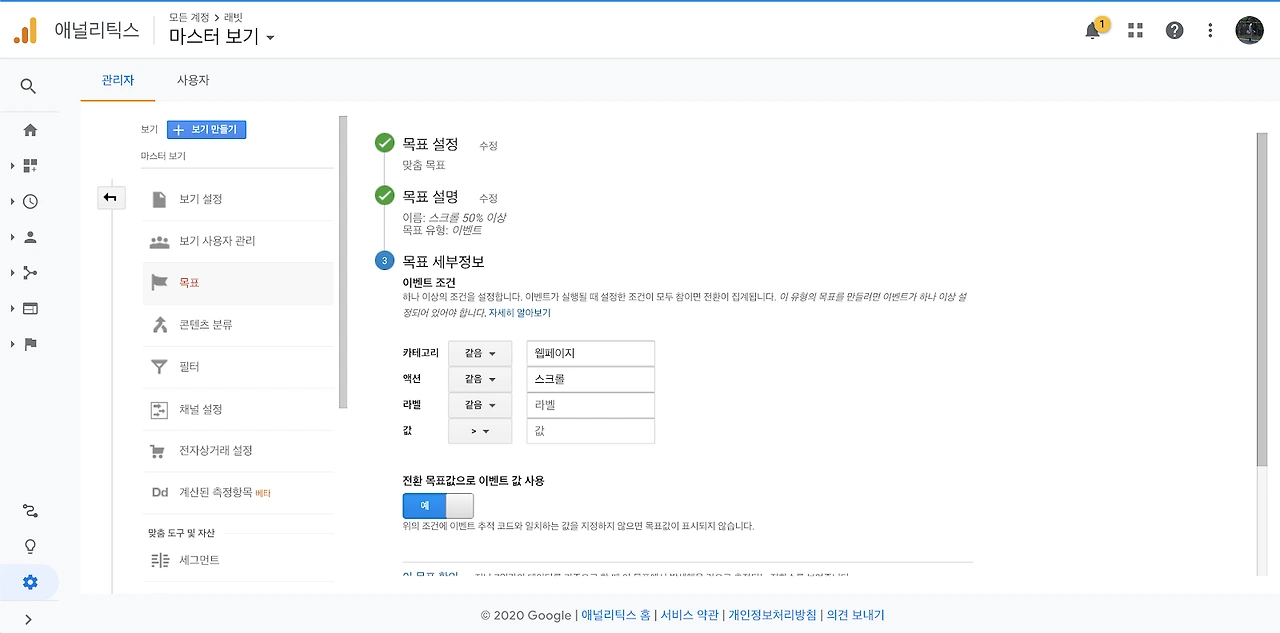Viewport: 1280px width, 633px height.
Task: Expand Realtime section arrow in sidebar
Action: (x=13, y=201)
